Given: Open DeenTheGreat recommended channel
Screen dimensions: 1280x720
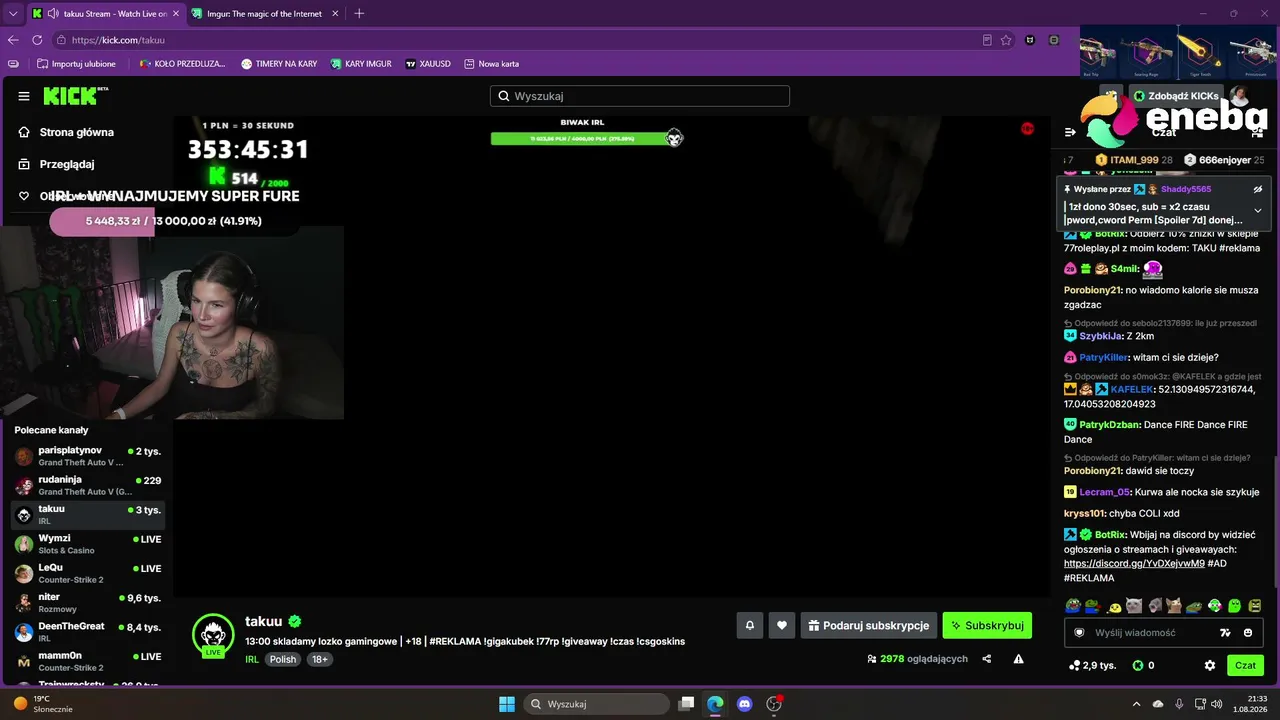Looking at the screenshot, I should pos(88,632).
